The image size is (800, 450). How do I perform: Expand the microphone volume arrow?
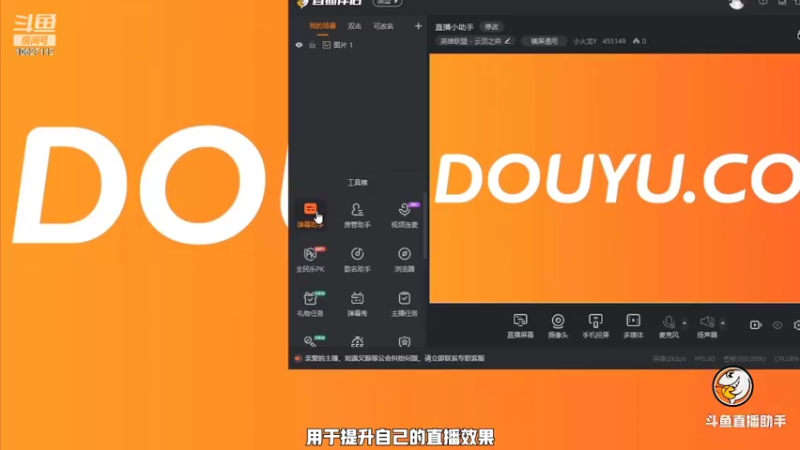(x=684, y=323)
